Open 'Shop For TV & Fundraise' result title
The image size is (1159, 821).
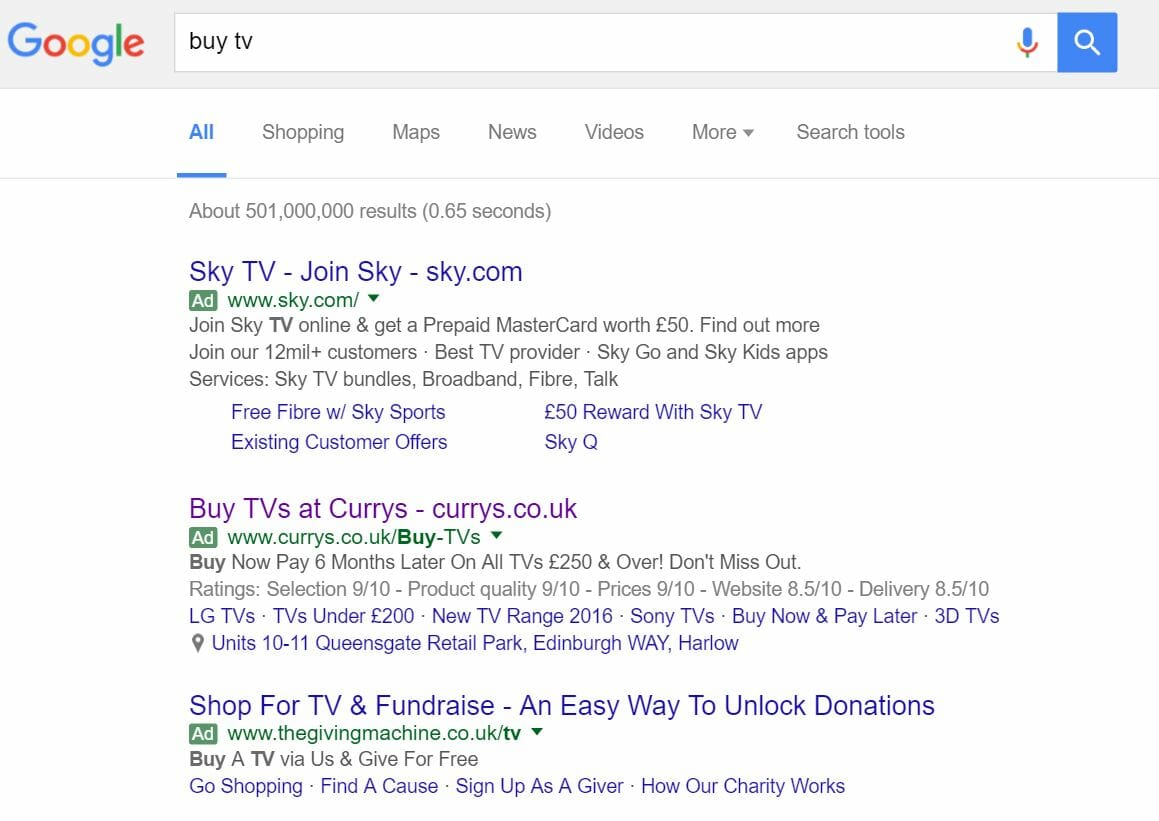click(x=562, y=705)
